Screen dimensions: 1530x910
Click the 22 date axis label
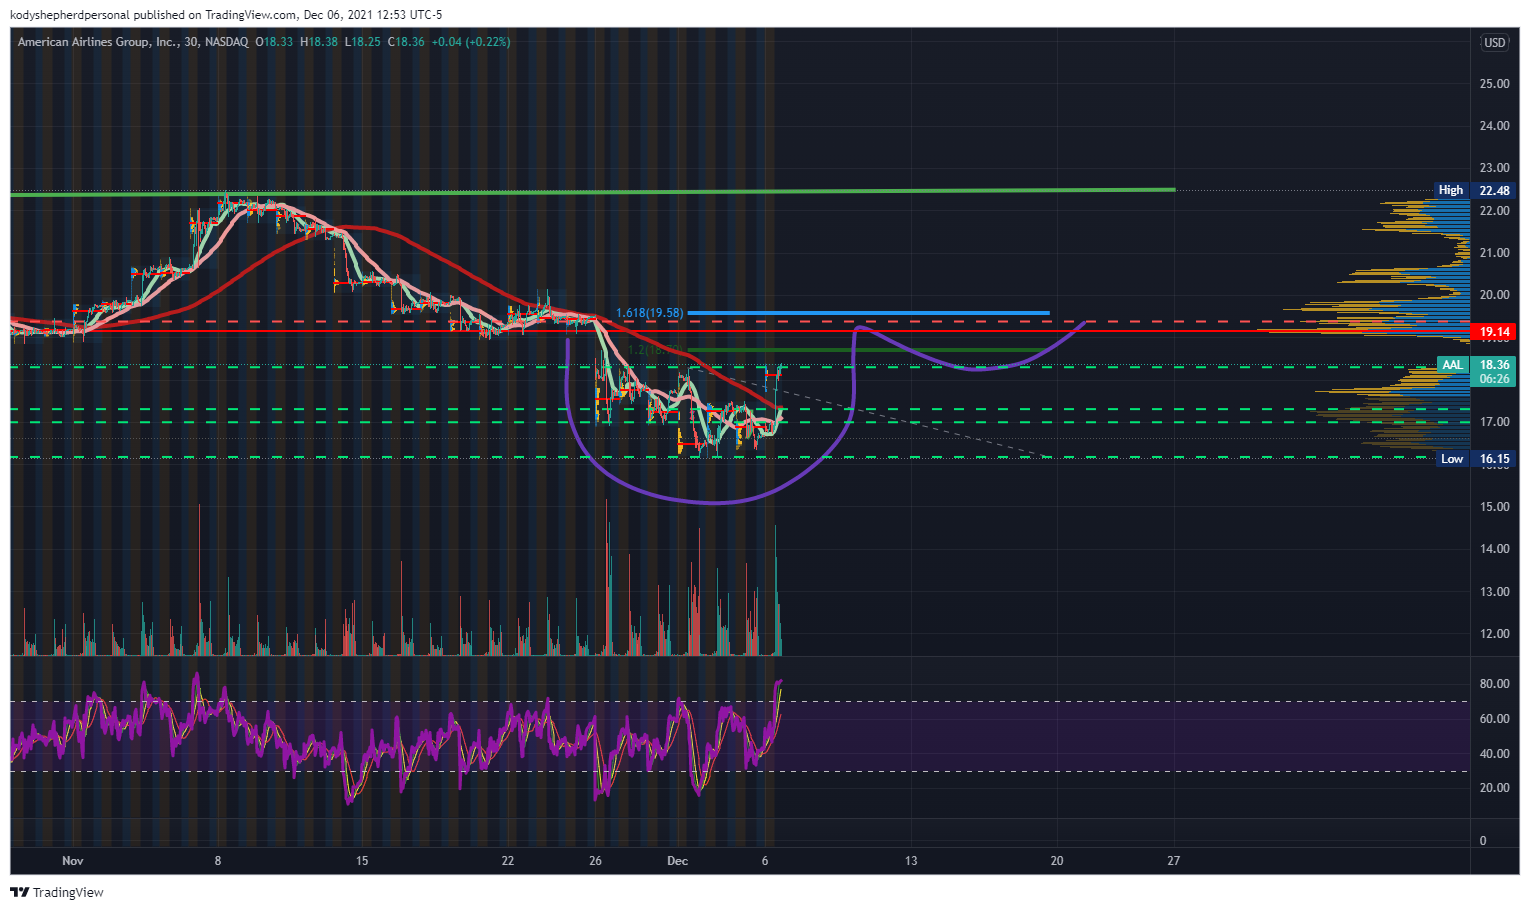click(508, 860)
